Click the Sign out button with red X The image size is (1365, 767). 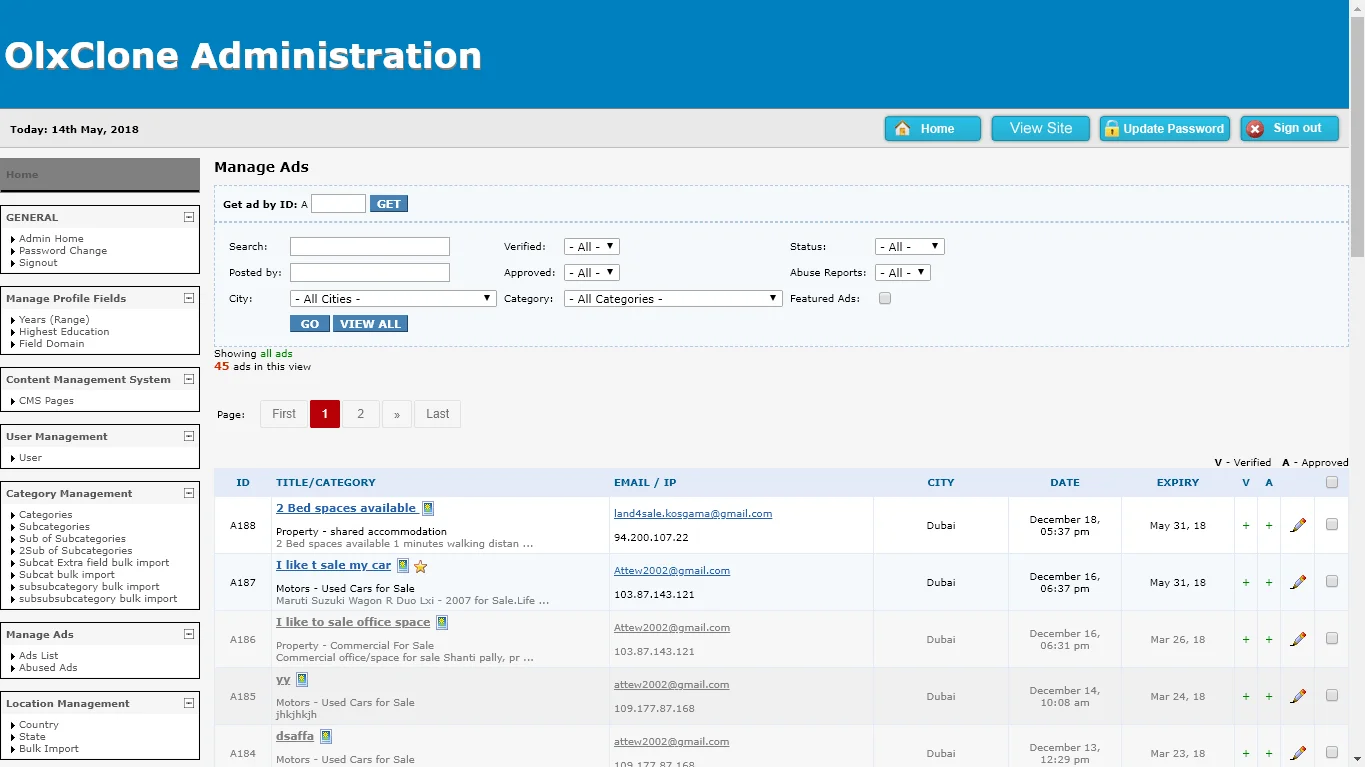[1289, 129]
